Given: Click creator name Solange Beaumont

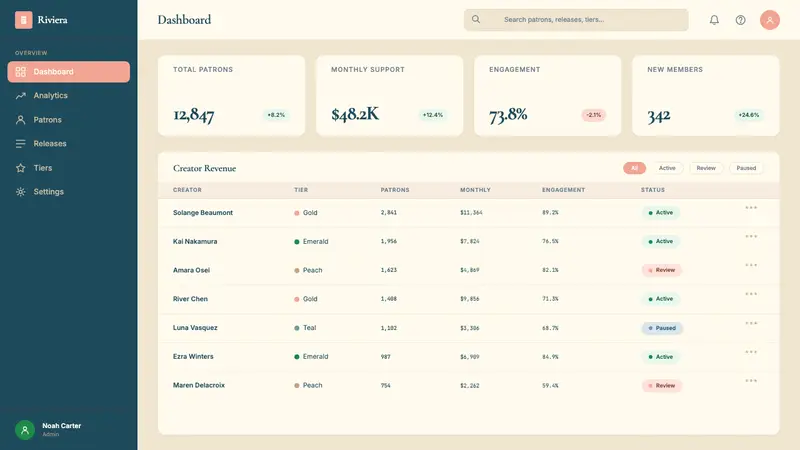Looking at the screenshot, I should pos(203,213).
